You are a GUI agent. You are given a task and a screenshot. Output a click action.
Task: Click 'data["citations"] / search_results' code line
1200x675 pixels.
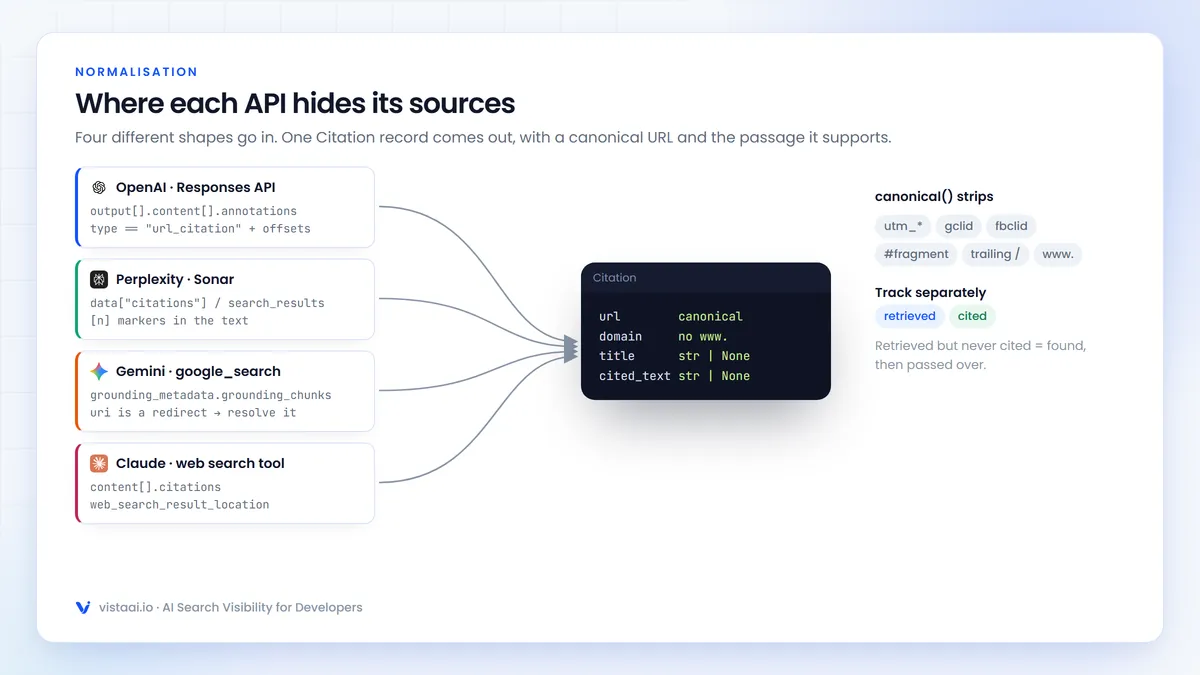207,303
